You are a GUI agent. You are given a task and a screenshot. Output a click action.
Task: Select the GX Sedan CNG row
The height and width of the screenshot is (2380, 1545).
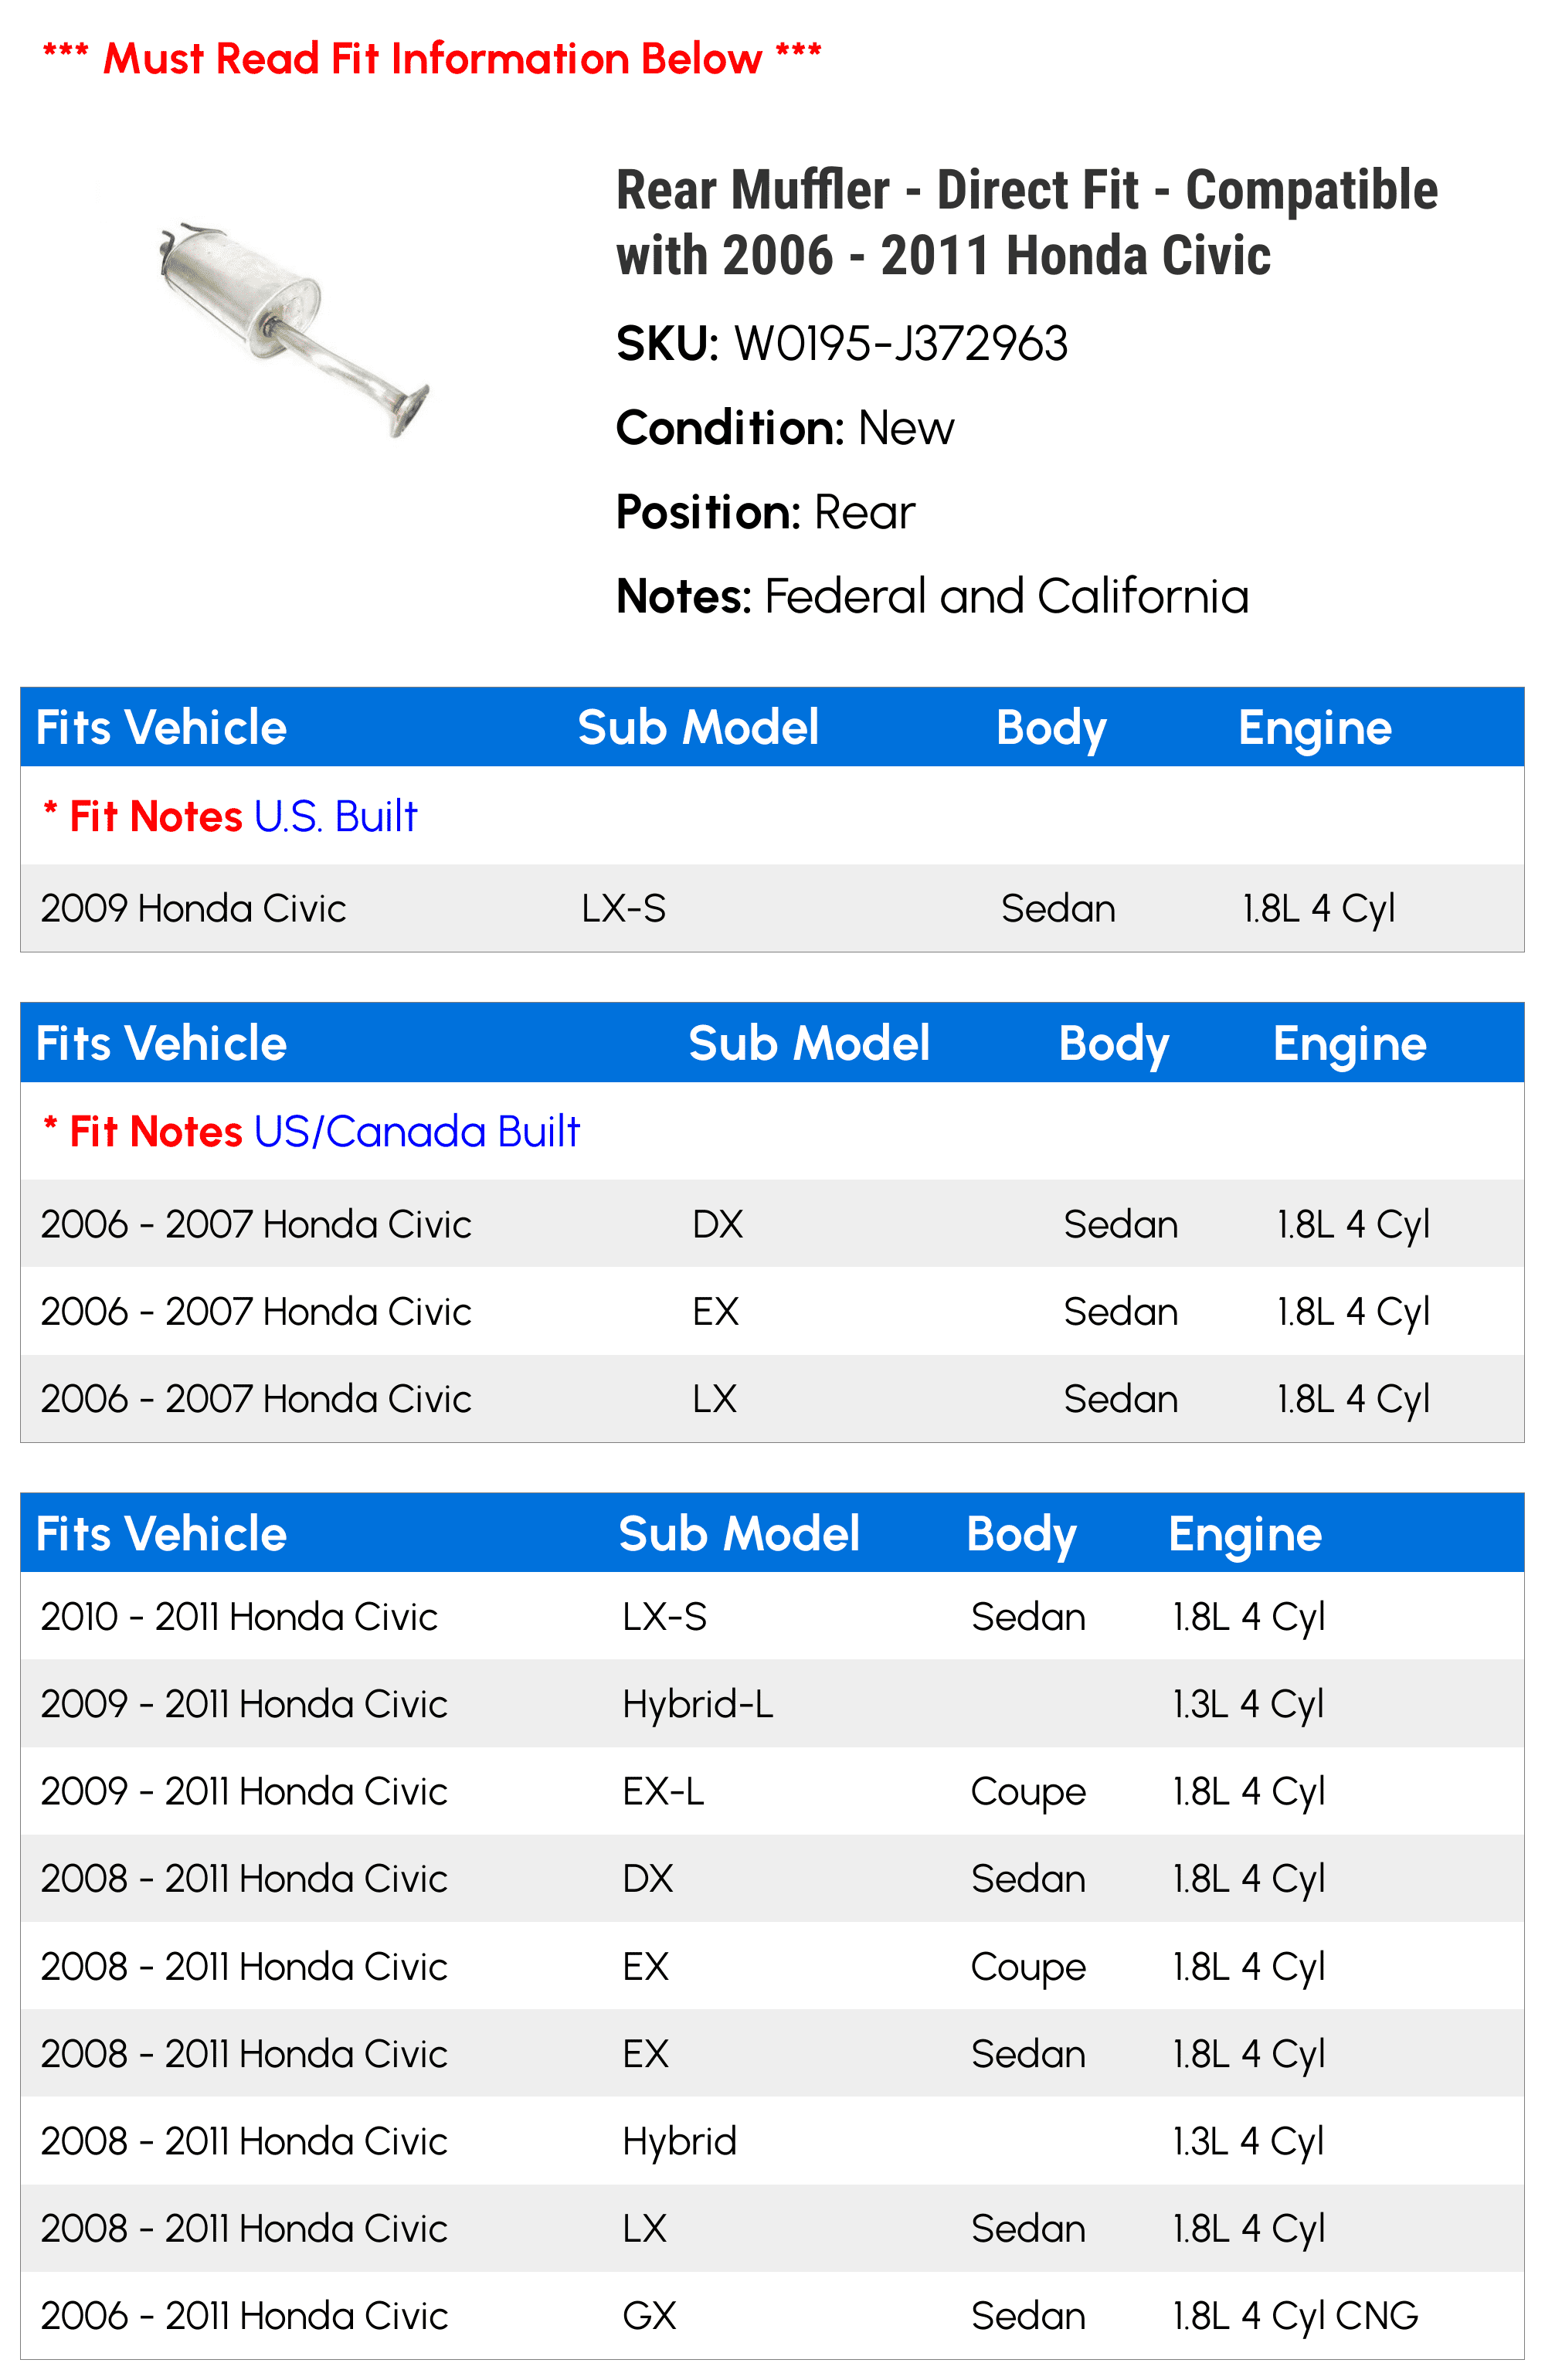772,2316
